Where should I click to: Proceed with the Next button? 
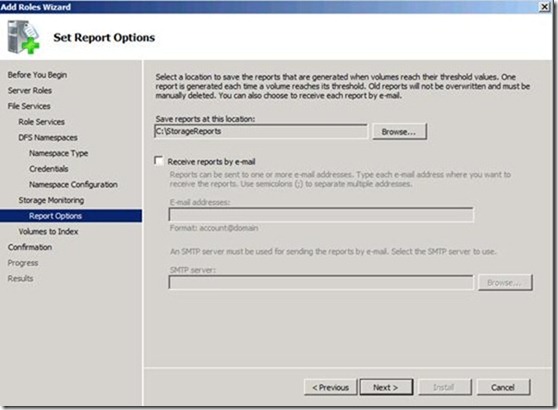386,387
